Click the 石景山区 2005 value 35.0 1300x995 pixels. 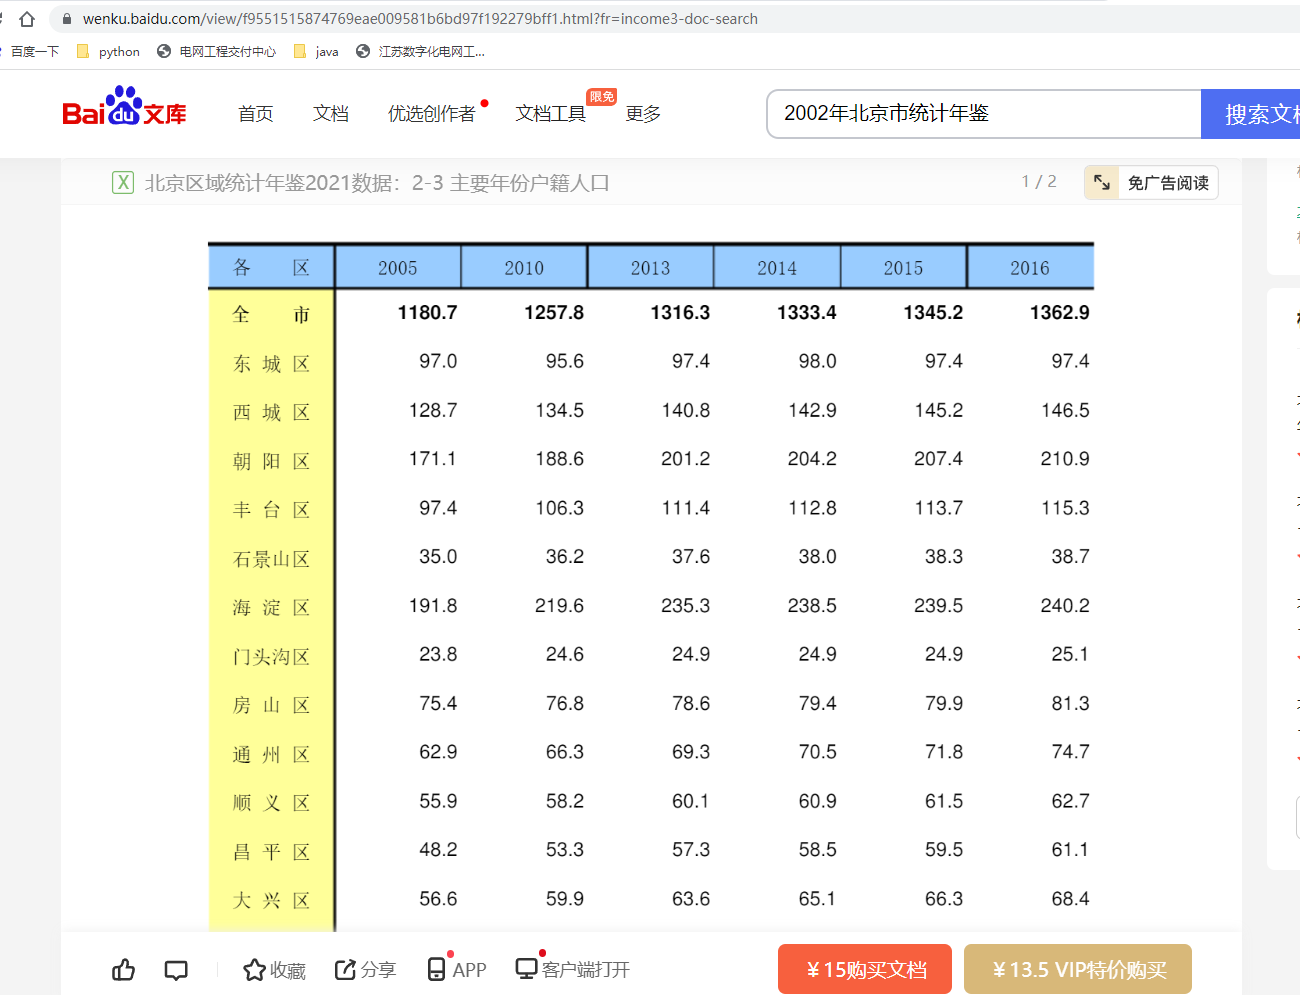[438, 557]
